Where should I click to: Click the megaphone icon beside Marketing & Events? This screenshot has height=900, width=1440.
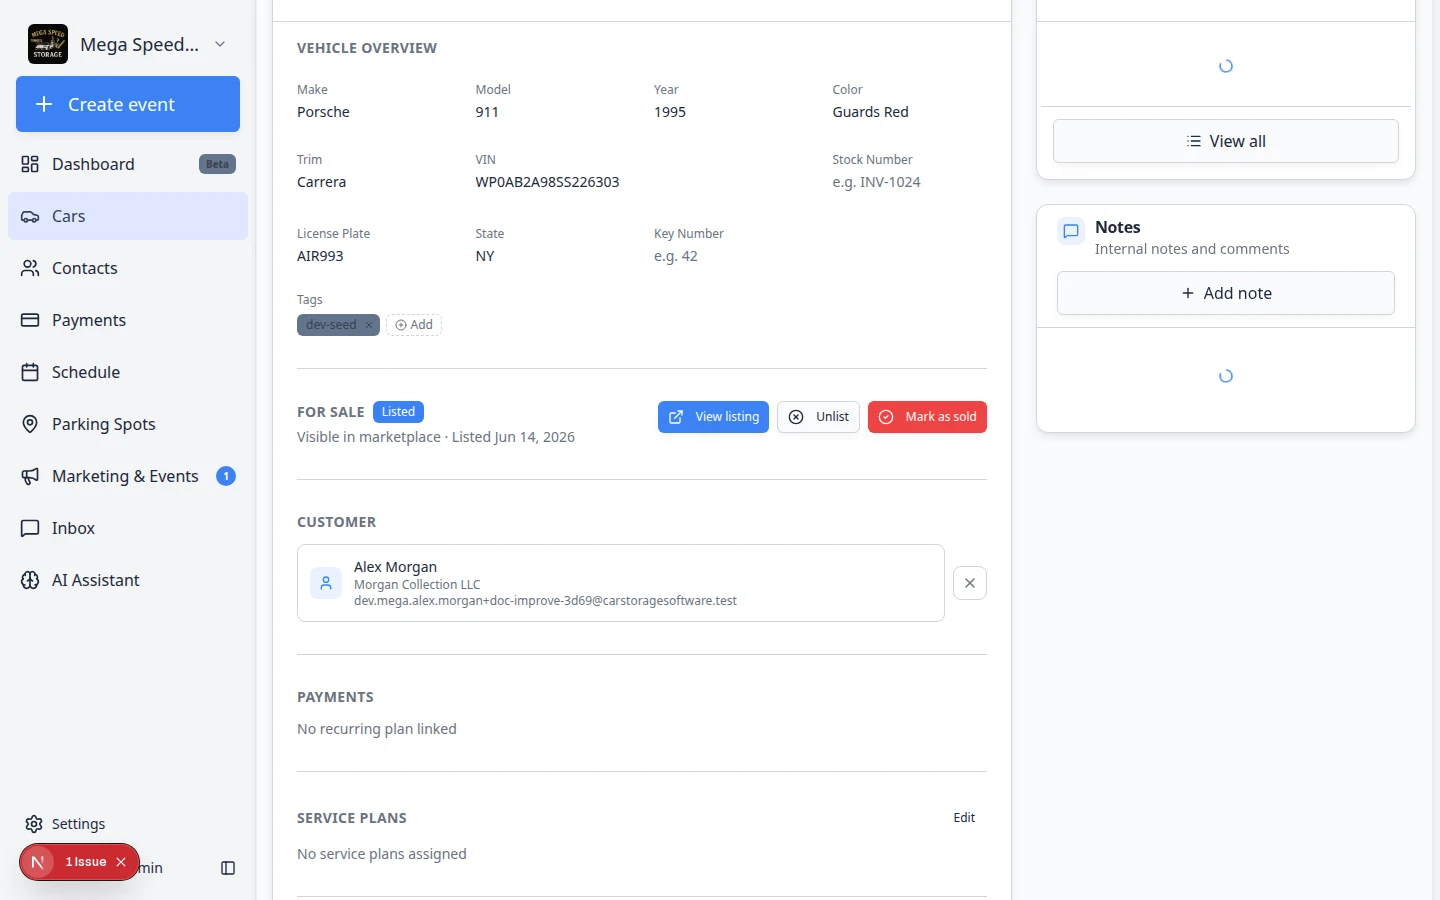click(x=30, y=476)
